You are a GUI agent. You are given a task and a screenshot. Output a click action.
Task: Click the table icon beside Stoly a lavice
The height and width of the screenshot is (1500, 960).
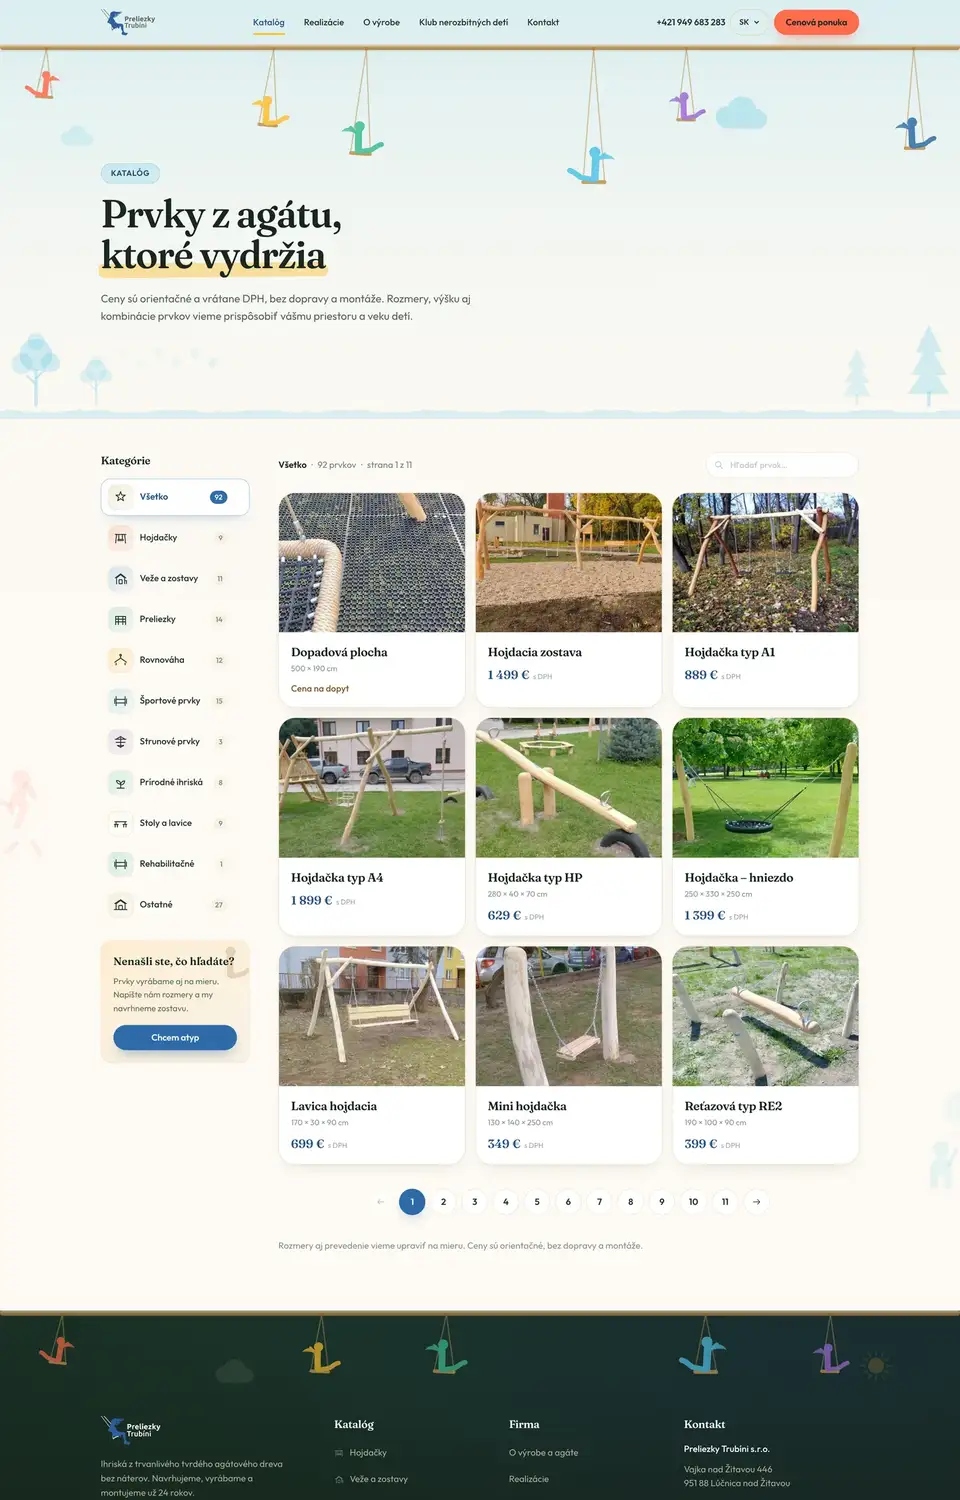[120, 823]
